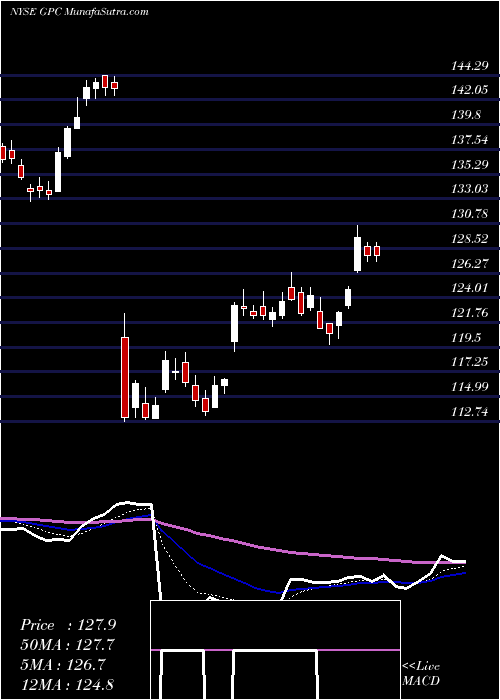The width and height of the screenshot is (500, 700).
Task: Click the 5MA : 126.7 readout
Action: [x=63, y=665]
